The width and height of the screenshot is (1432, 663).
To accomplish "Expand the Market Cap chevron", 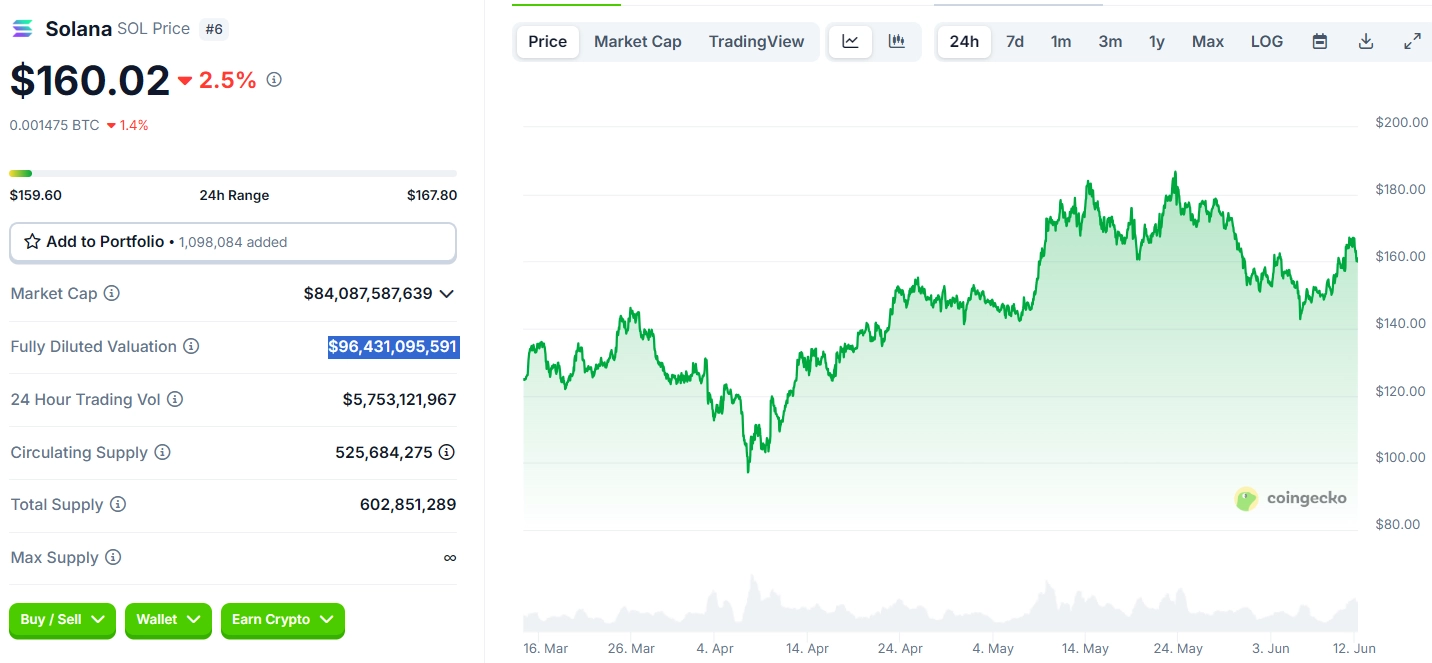I will coord(447,294).
